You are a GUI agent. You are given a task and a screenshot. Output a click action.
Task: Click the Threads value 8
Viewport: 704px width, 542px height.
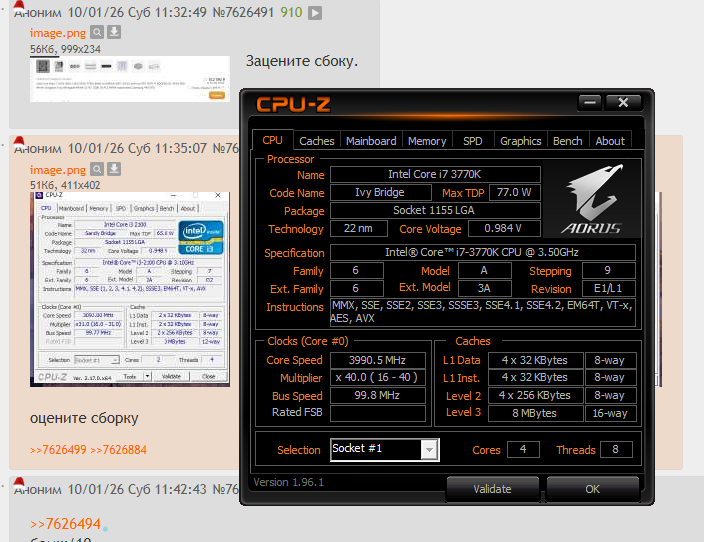click(616, 449)
